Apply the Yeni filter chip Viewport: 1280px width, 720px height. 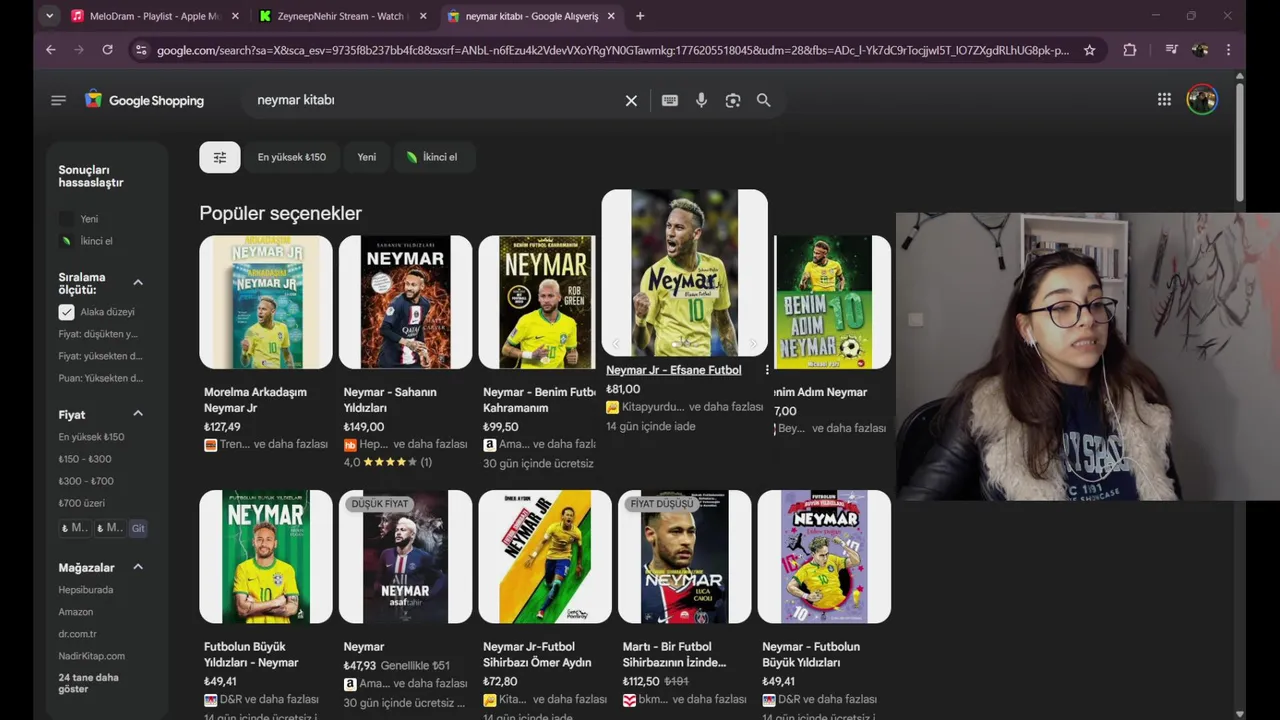click(x=367, y=157)
